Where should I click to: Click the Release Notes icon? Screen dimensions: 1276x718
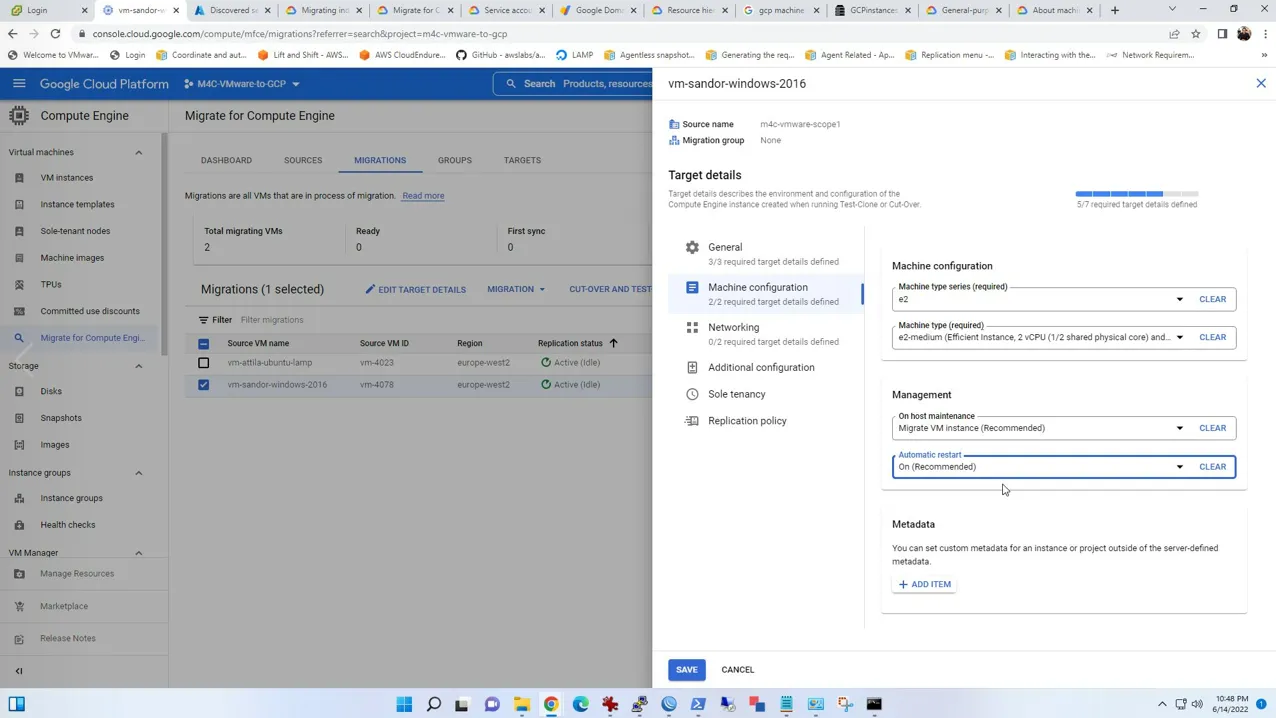(x=19, y=638)
